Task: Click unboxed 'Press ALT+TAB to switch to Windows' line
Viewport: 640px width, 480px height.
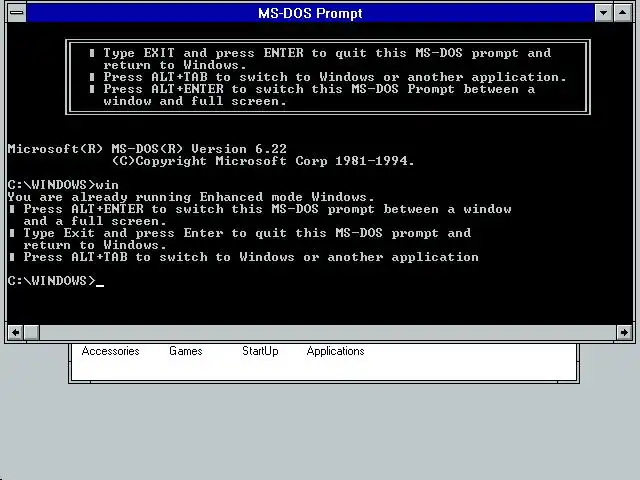Action: point(244,257)
